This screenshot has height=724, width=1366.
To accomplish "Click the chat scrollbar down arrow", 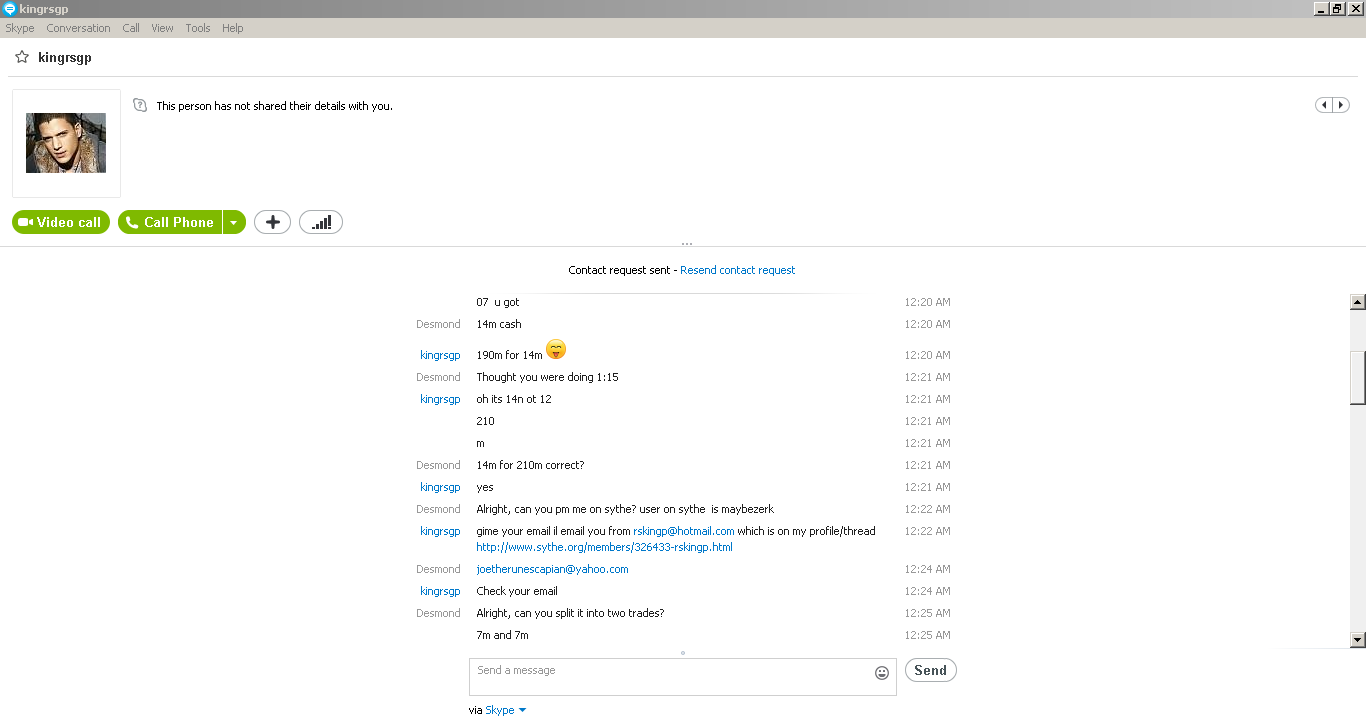I will click(x=1358, y=640).
